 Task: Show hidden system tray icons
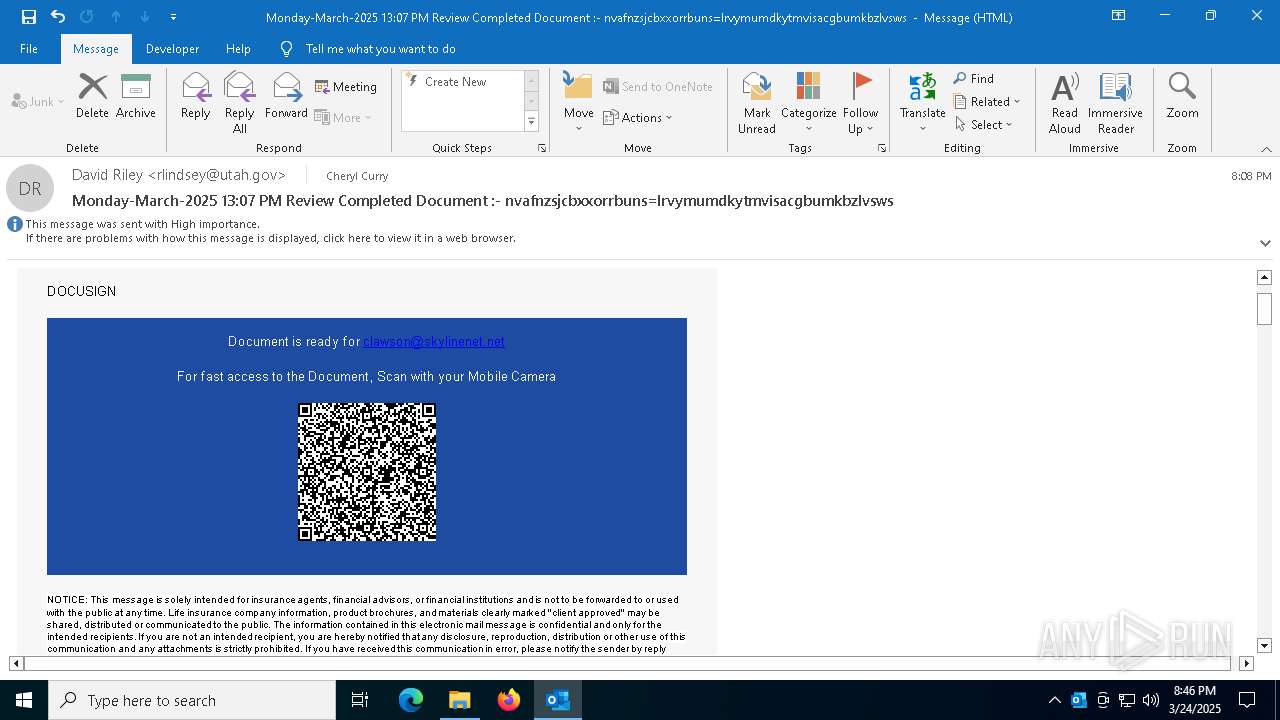point(1054,700)
